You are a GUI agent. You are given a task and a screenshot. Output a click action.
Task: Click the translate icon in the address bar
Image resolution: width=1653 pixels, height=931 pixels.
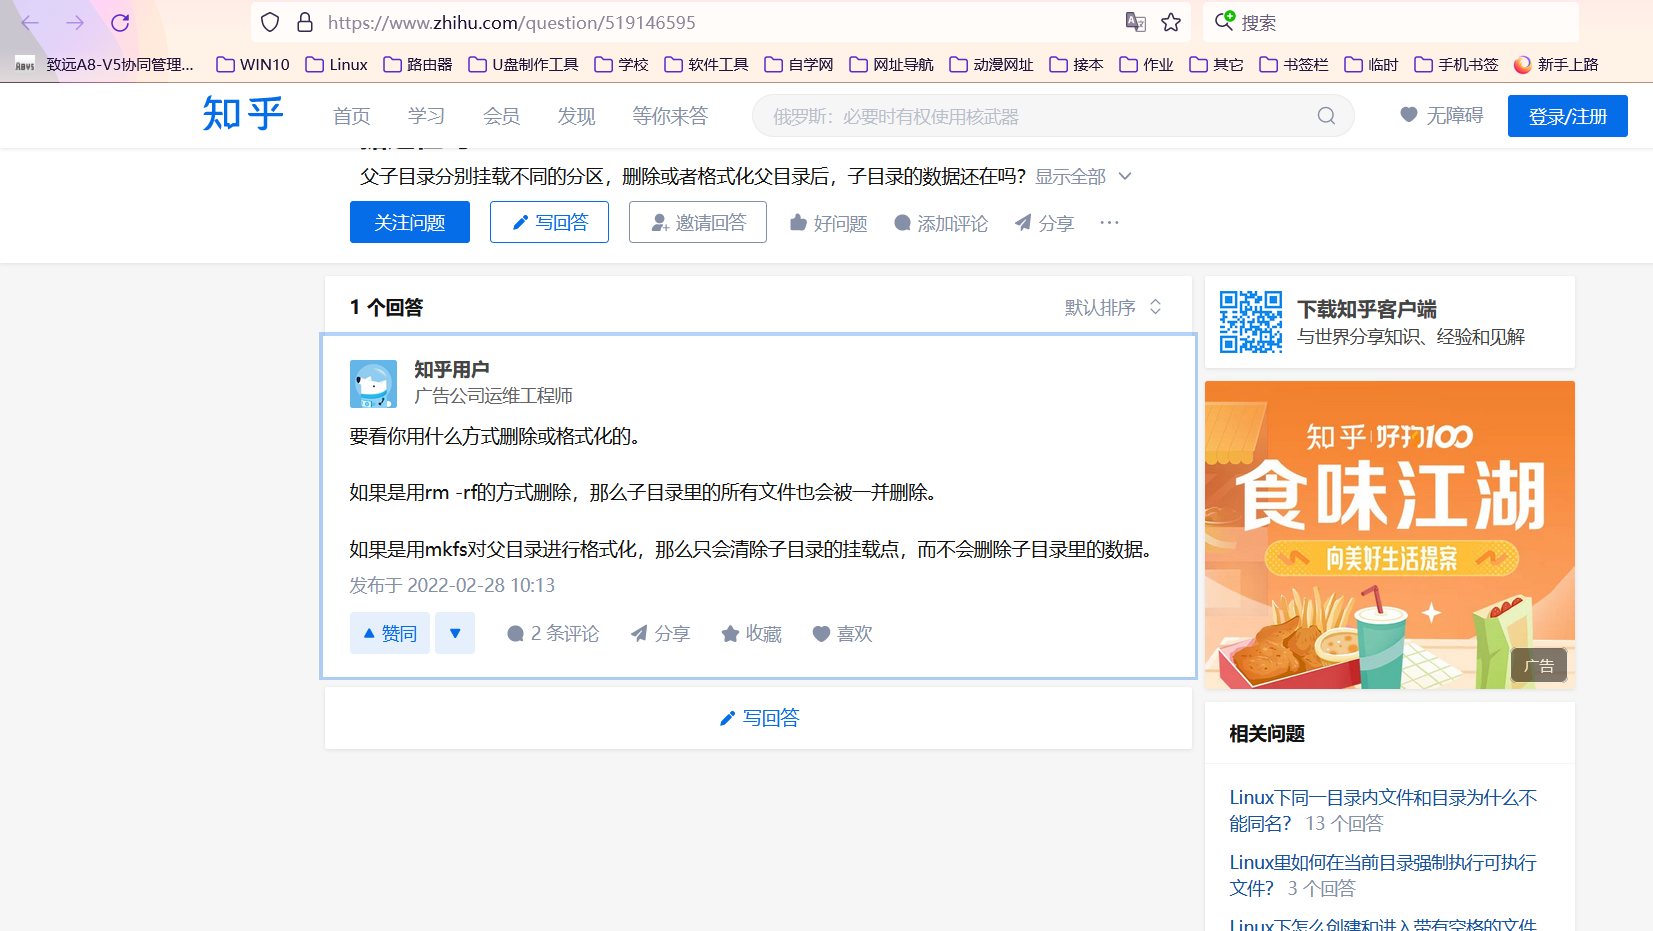tap(1134, 21)
